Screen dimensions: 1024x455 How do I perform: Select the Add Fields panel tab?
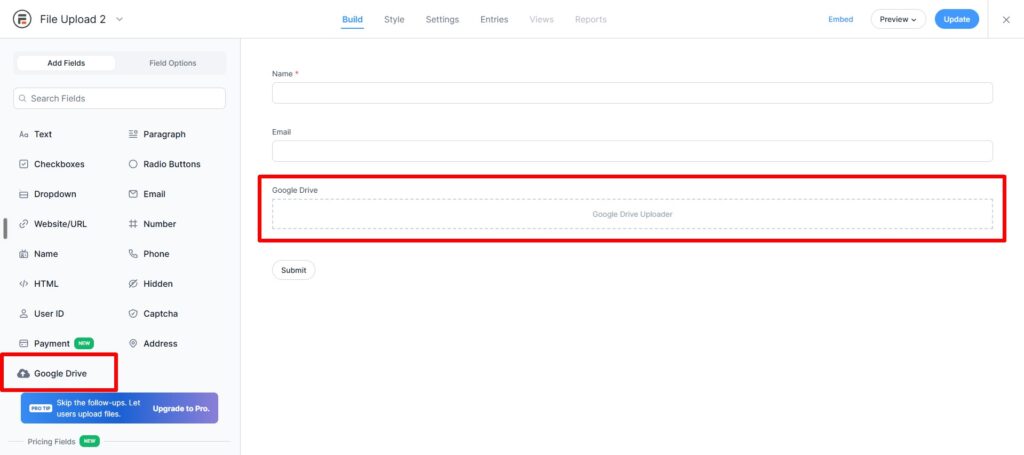click(66, 63)
